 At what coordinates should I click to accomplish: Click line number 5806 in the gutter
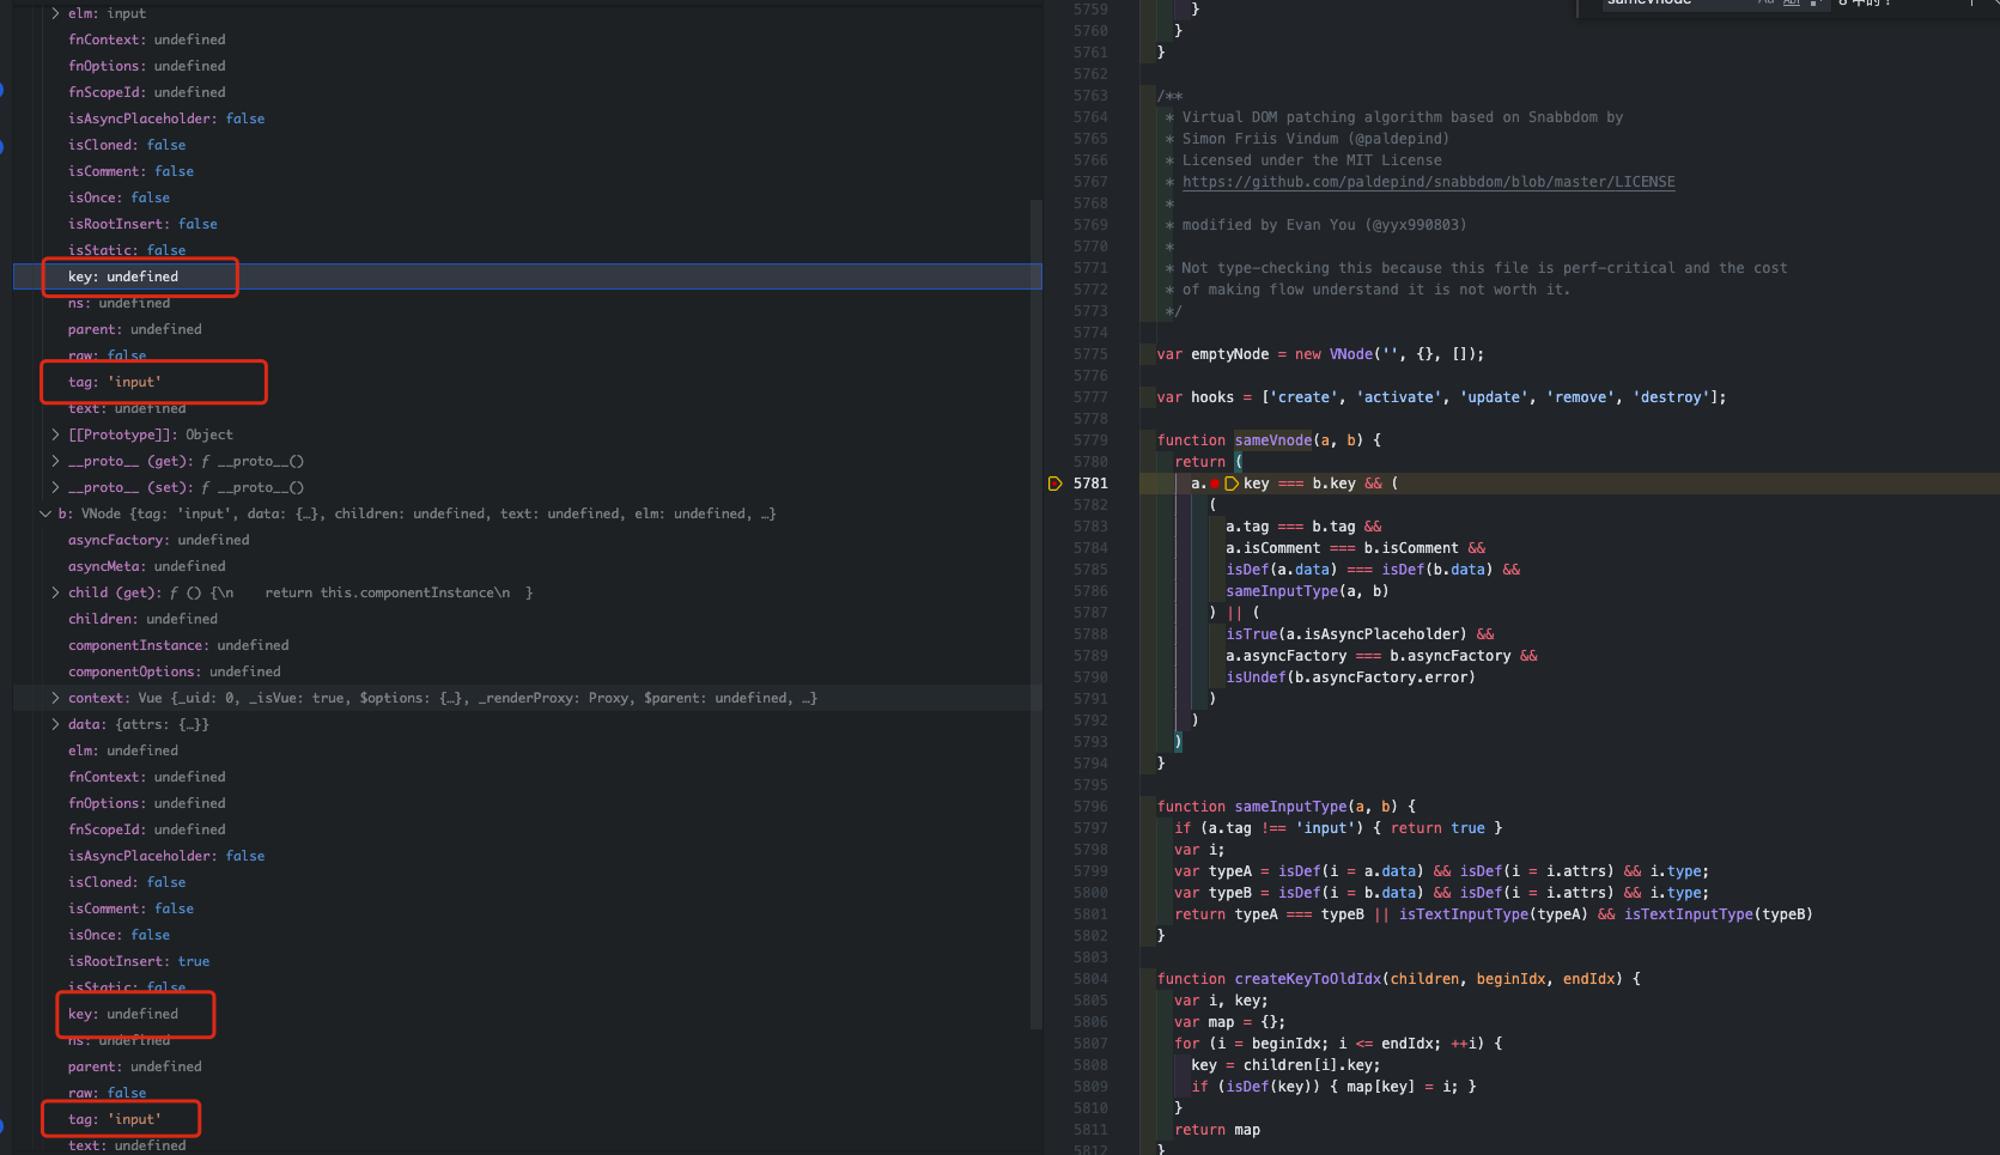pyautogui.click(x=1090, y=1022)
